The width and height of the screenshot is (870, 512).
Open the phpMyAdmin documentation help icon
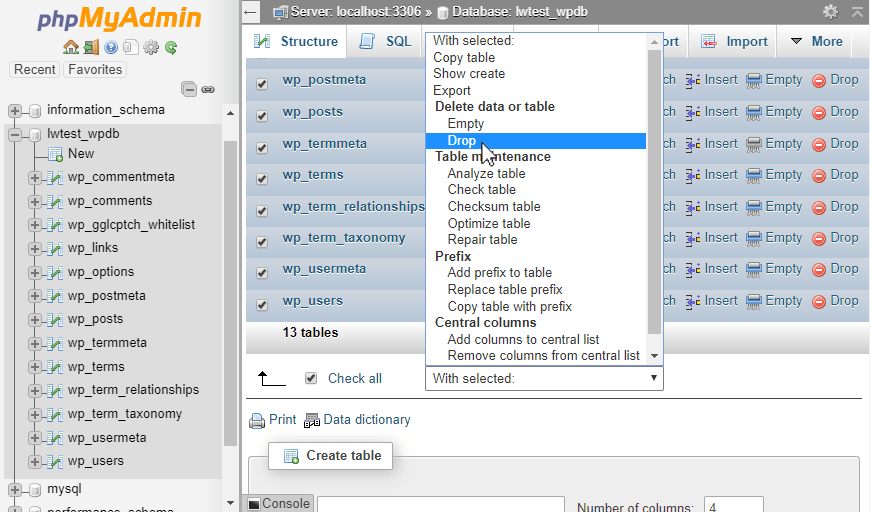coord(111,48)
